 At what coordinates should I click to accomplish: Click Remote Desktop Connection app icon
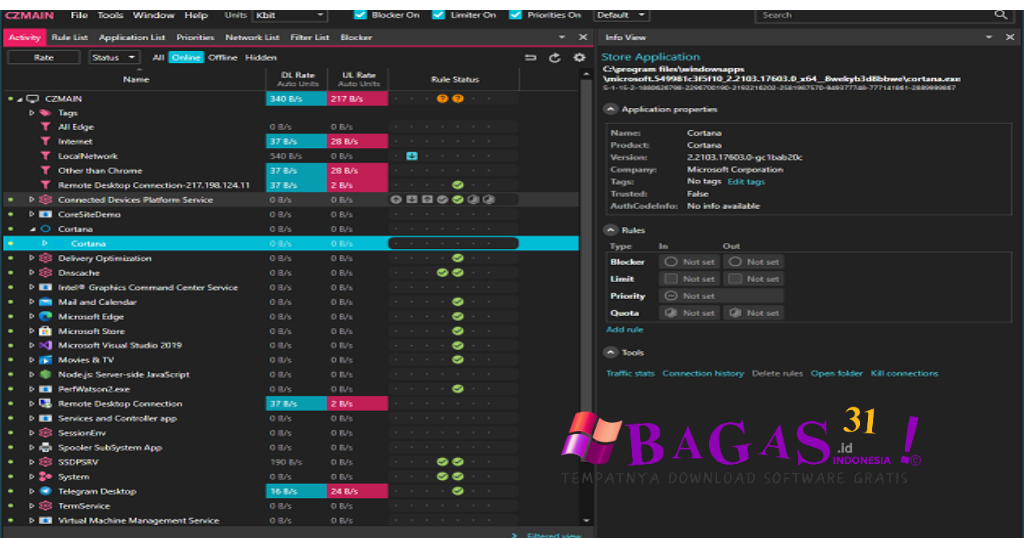(x=45, y=404)
